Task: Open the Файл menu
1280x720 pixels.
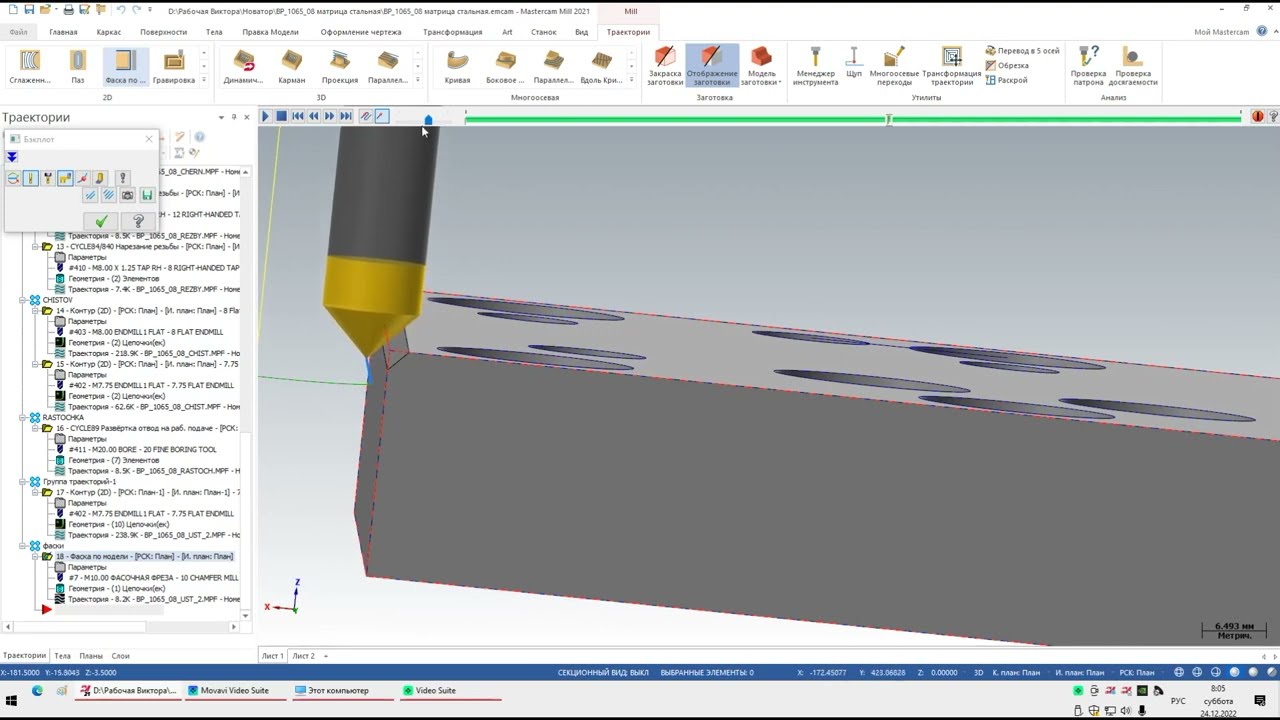Action: 18,32
